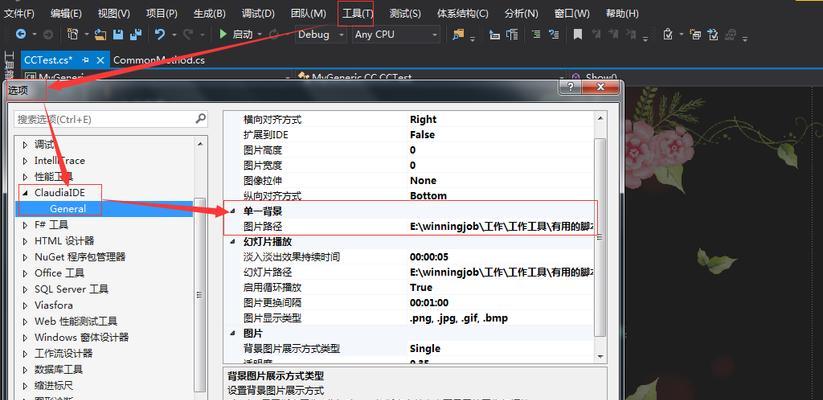Click the New Project toolbar icon

pyautogui.click(x=72, y=34)
